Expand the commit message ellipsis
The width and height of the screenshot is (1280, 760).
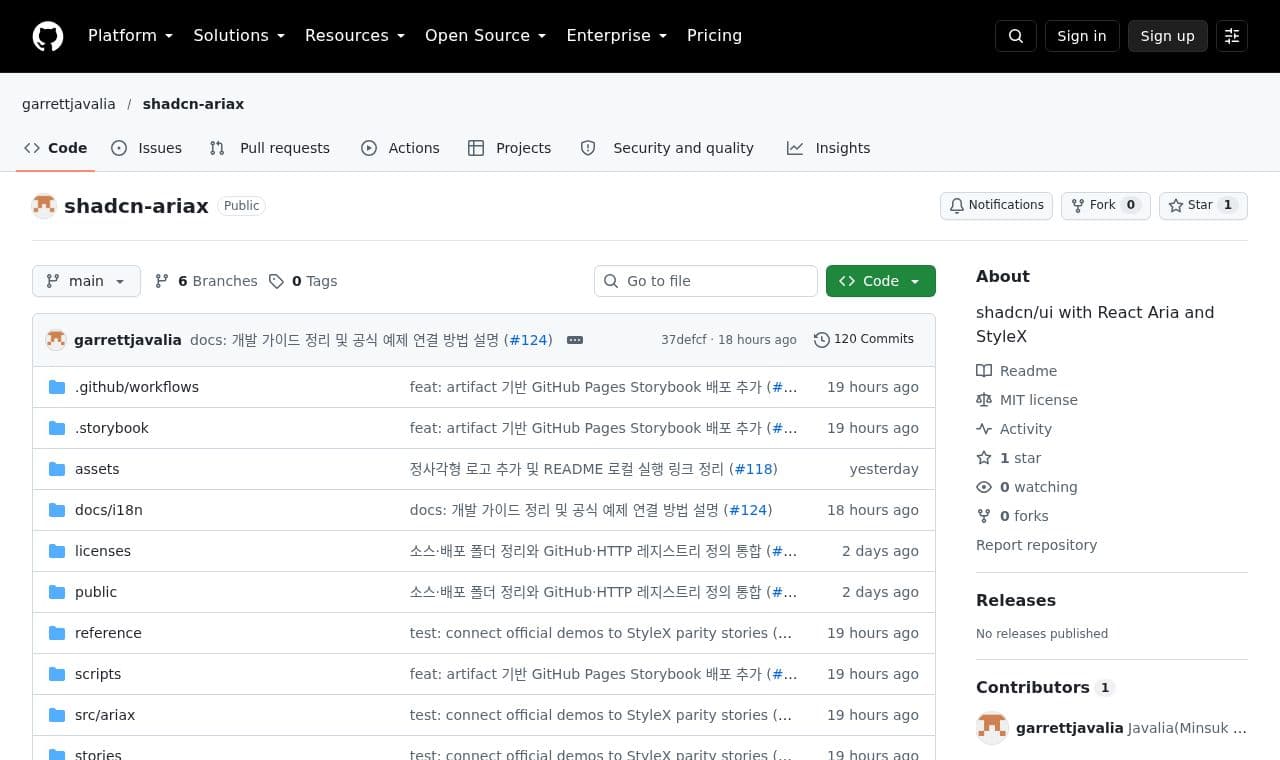click(575, 340)
